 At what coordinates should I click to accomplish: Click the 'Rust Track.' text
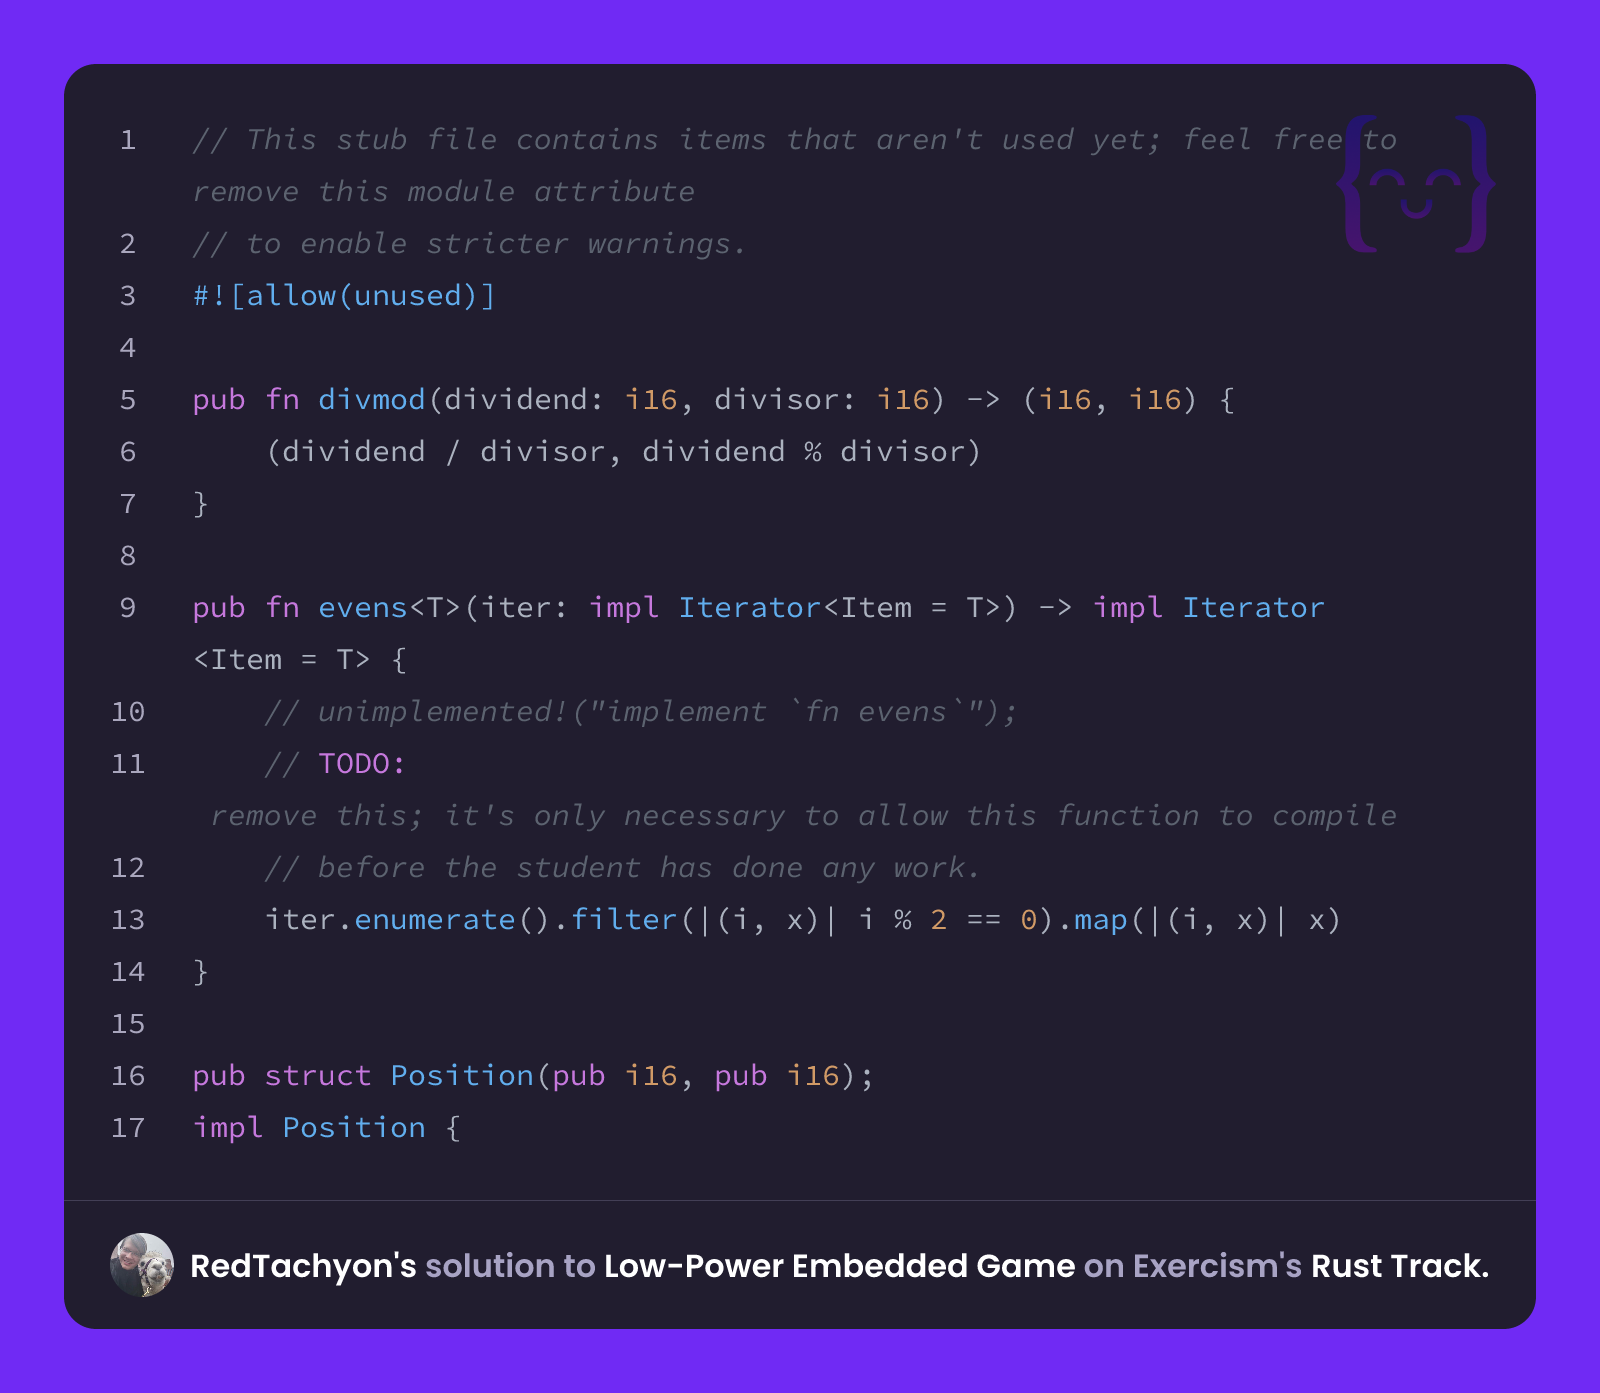coord(1400,1266)
